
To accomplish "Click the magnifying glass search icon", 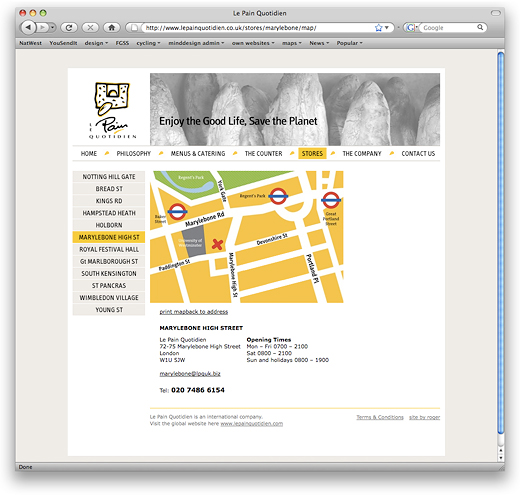I will [480, 27].
